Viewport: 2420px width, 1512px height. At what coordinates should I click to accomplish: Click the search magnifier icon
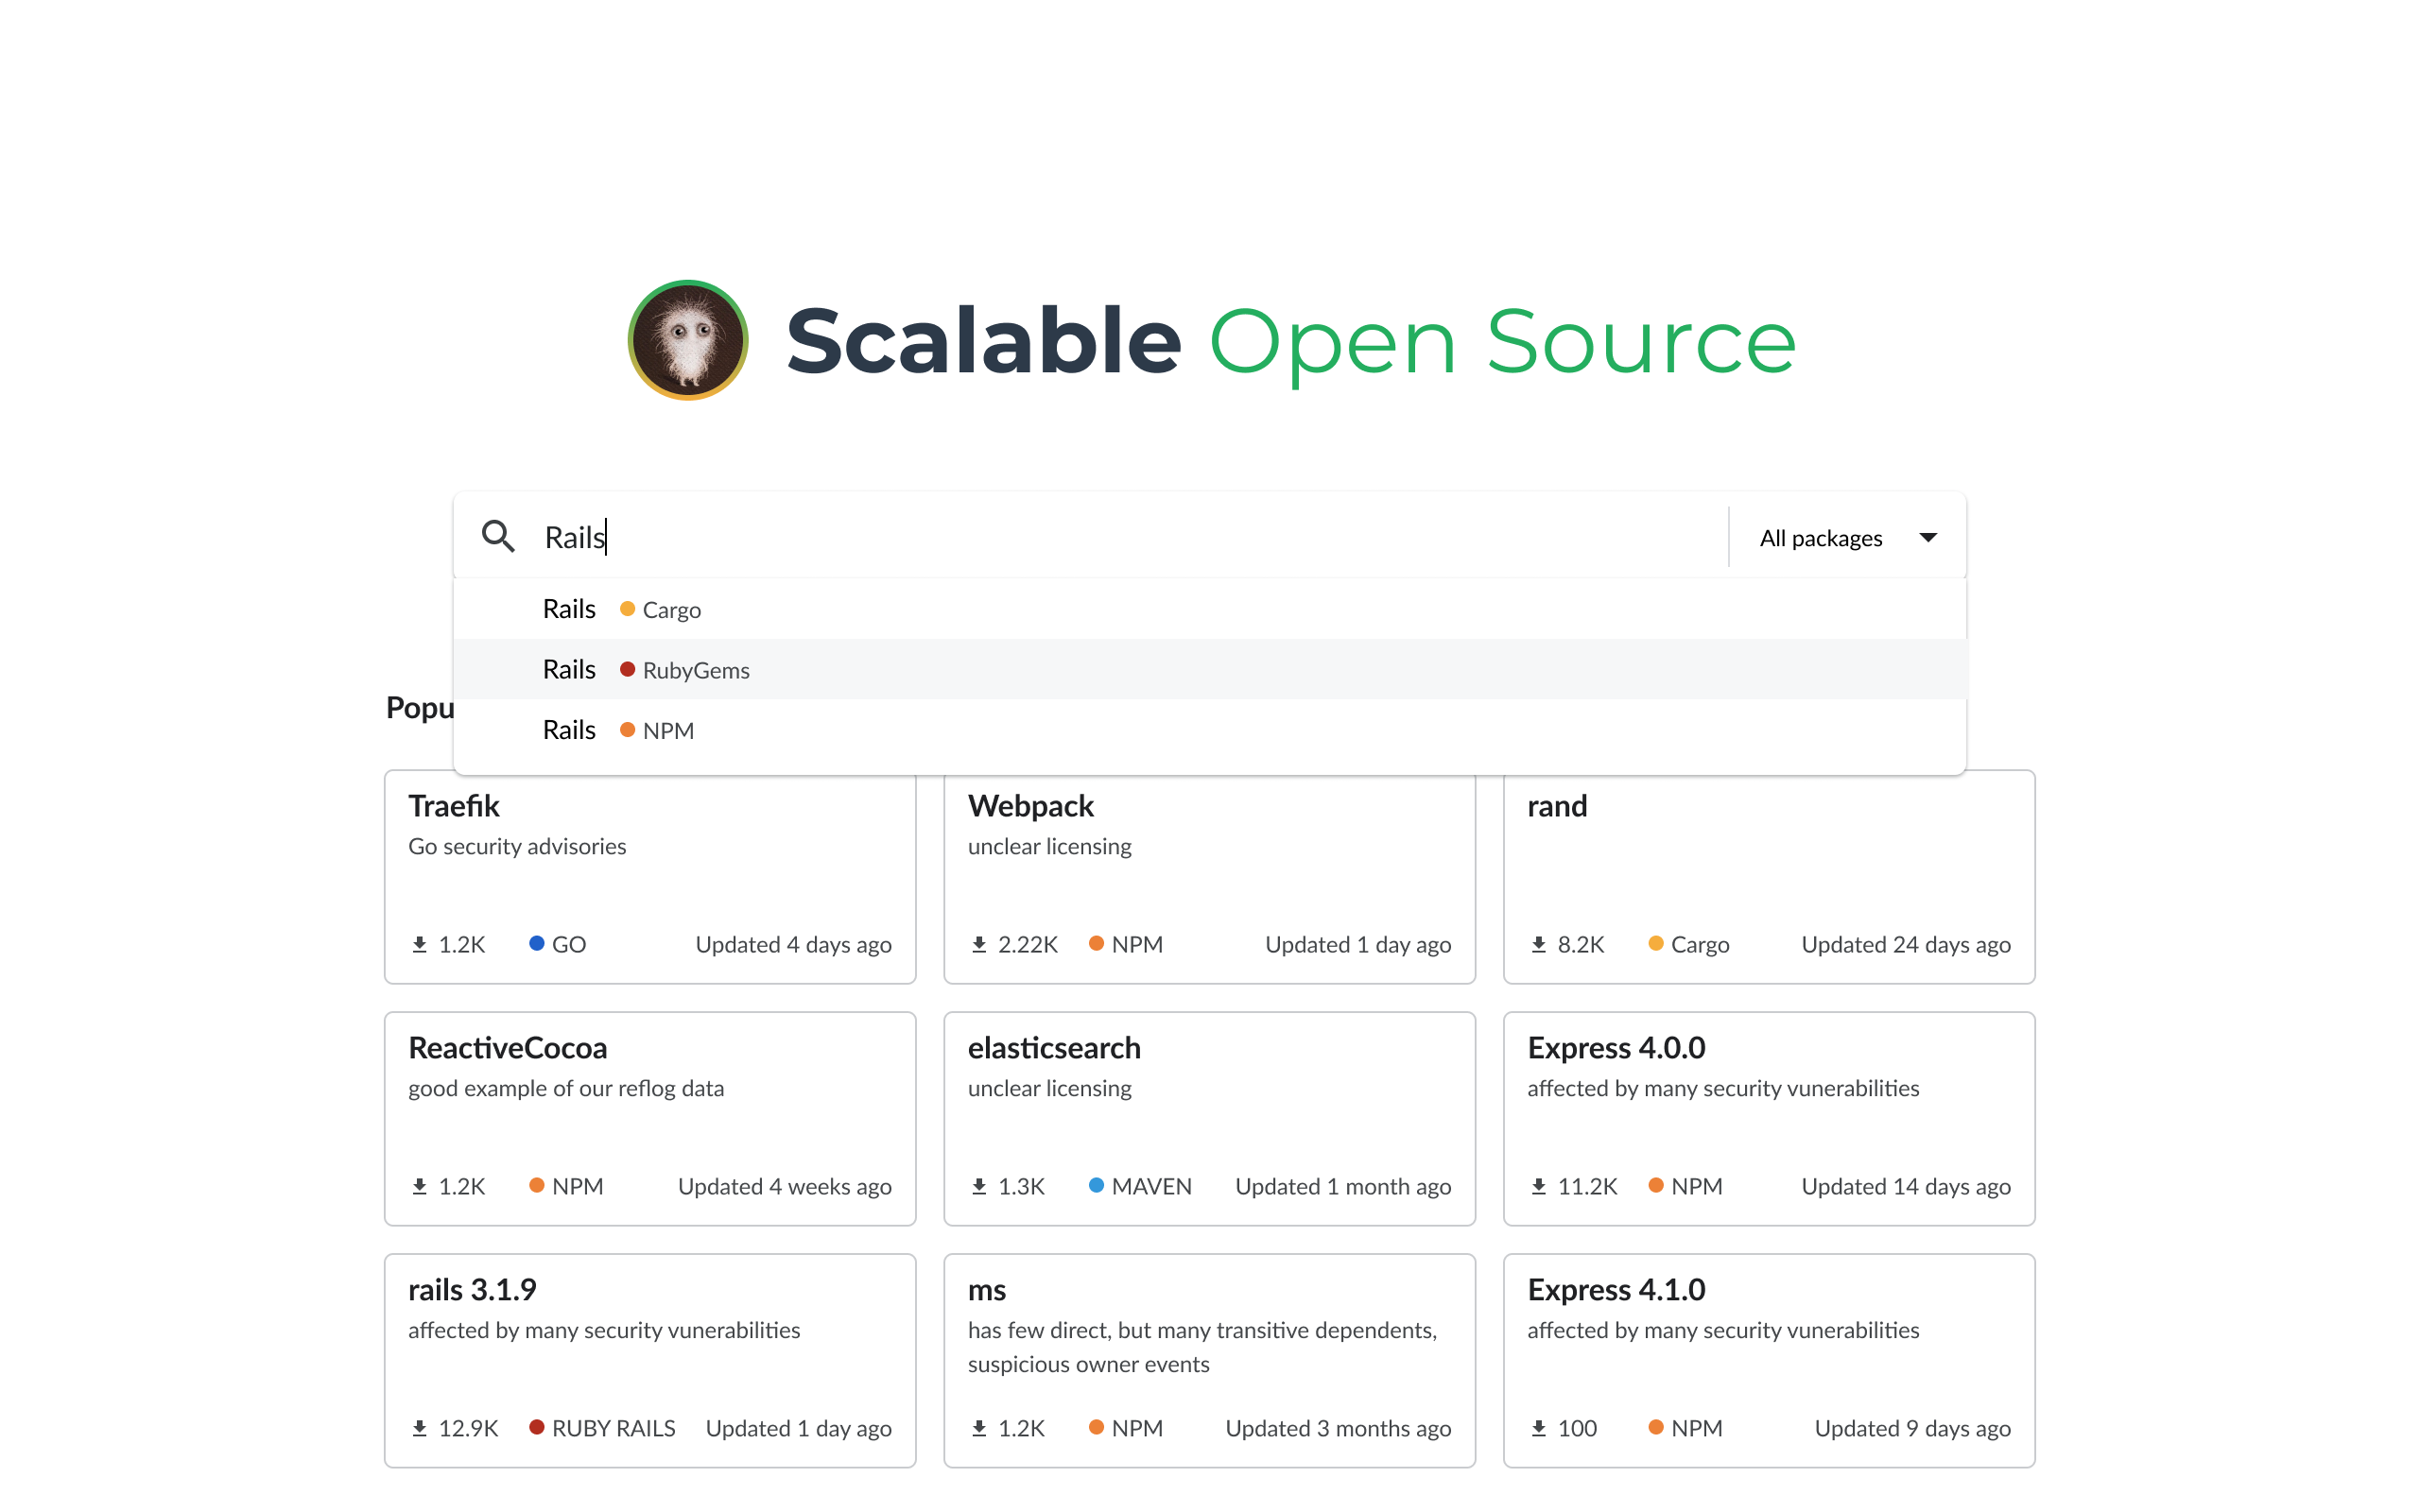(498, 537)
